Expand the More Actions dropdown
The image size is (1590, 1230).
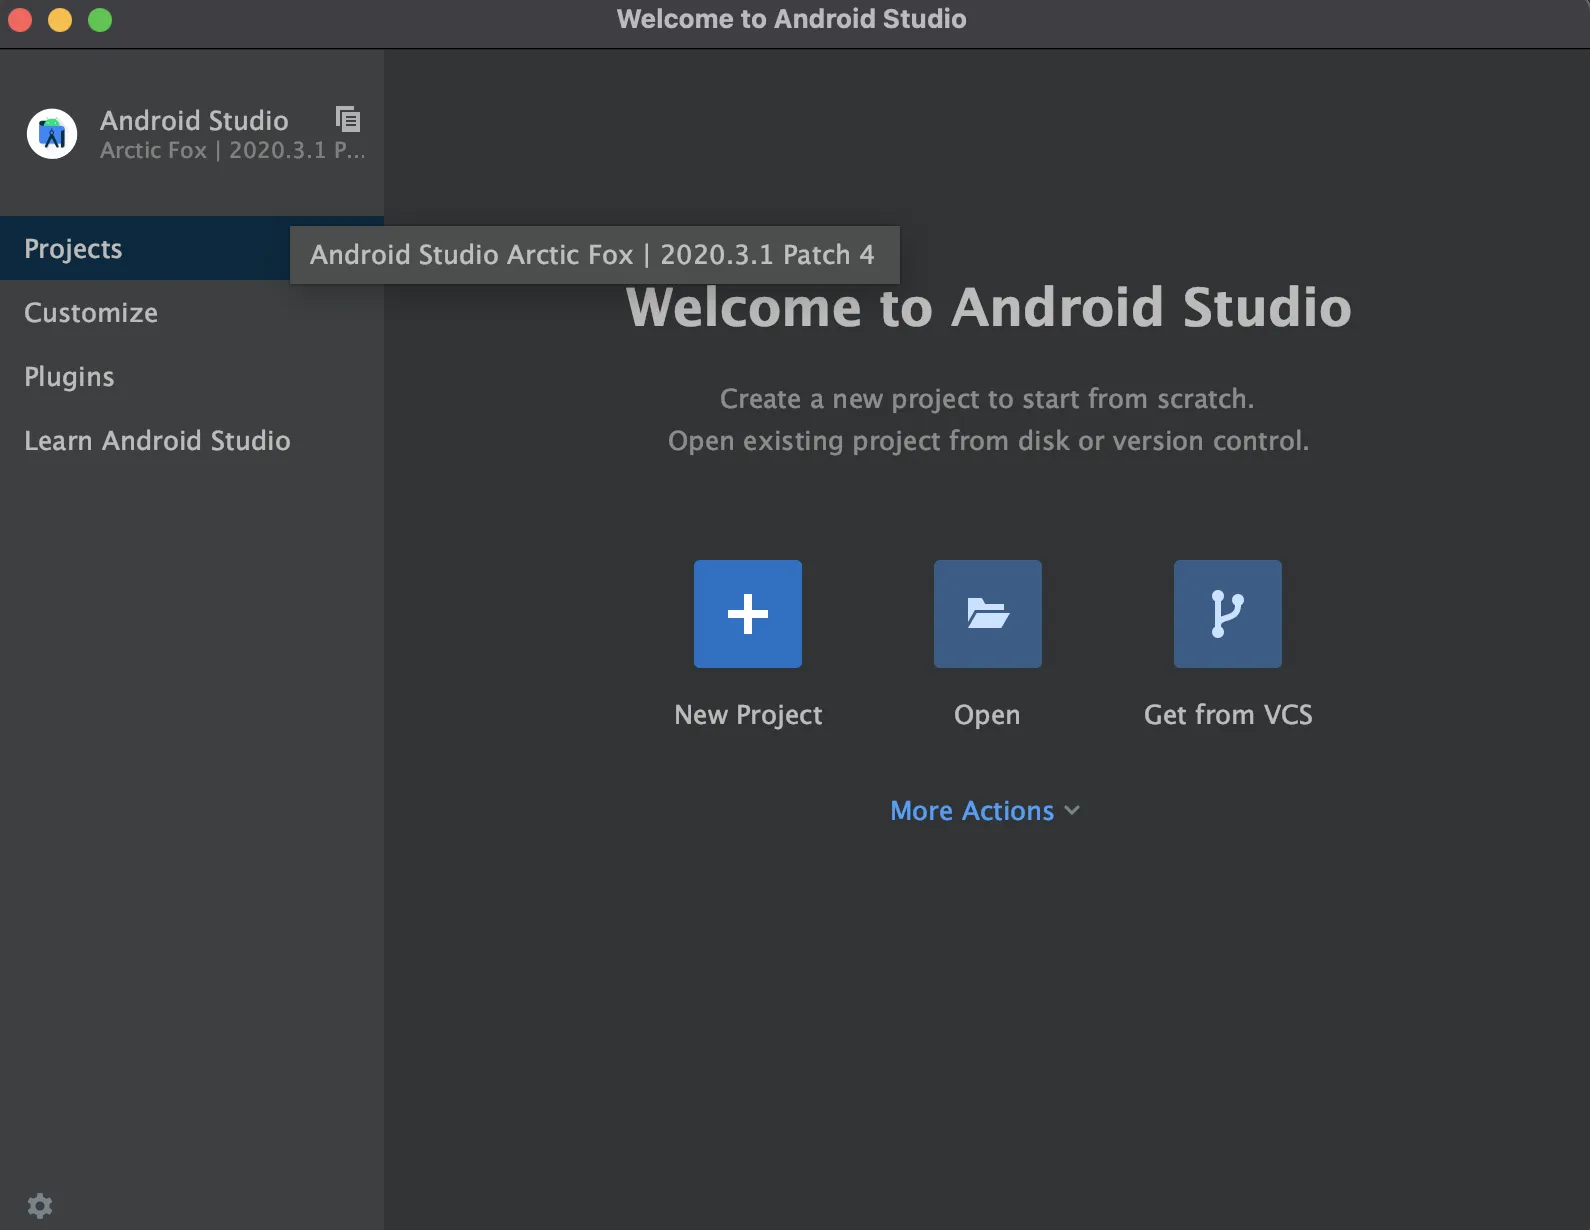point(972,811)
